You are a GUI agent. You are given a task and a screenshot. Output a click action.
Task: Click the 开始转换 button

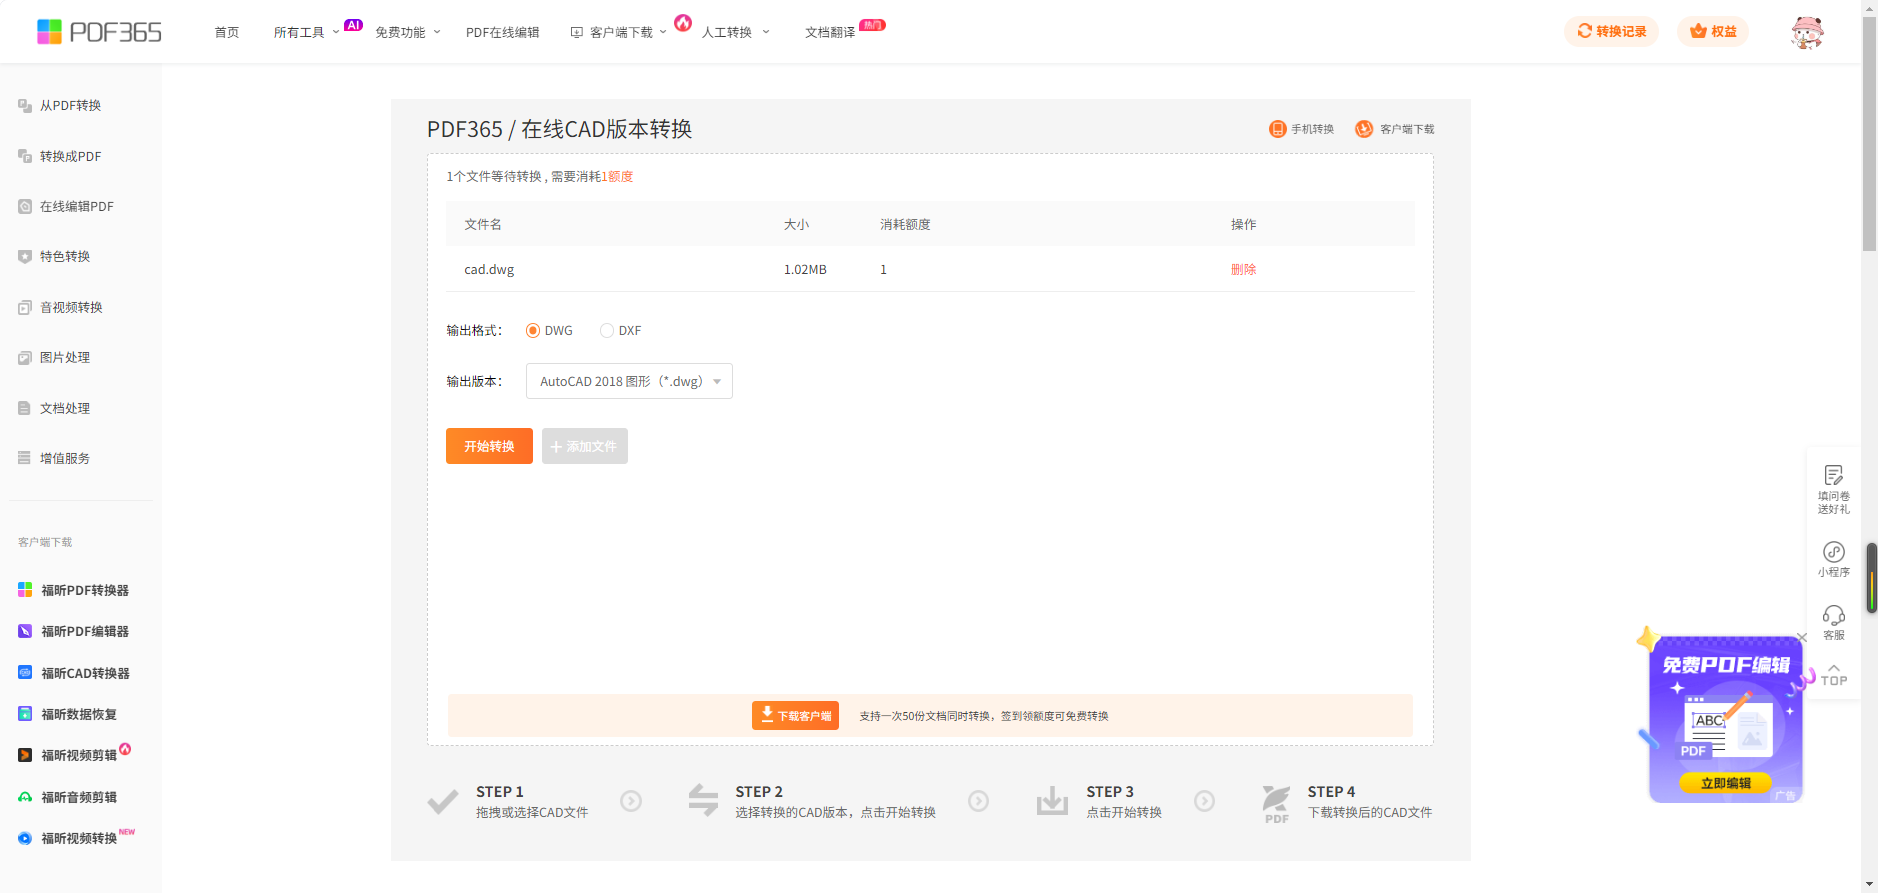click(x=489, y=446)
